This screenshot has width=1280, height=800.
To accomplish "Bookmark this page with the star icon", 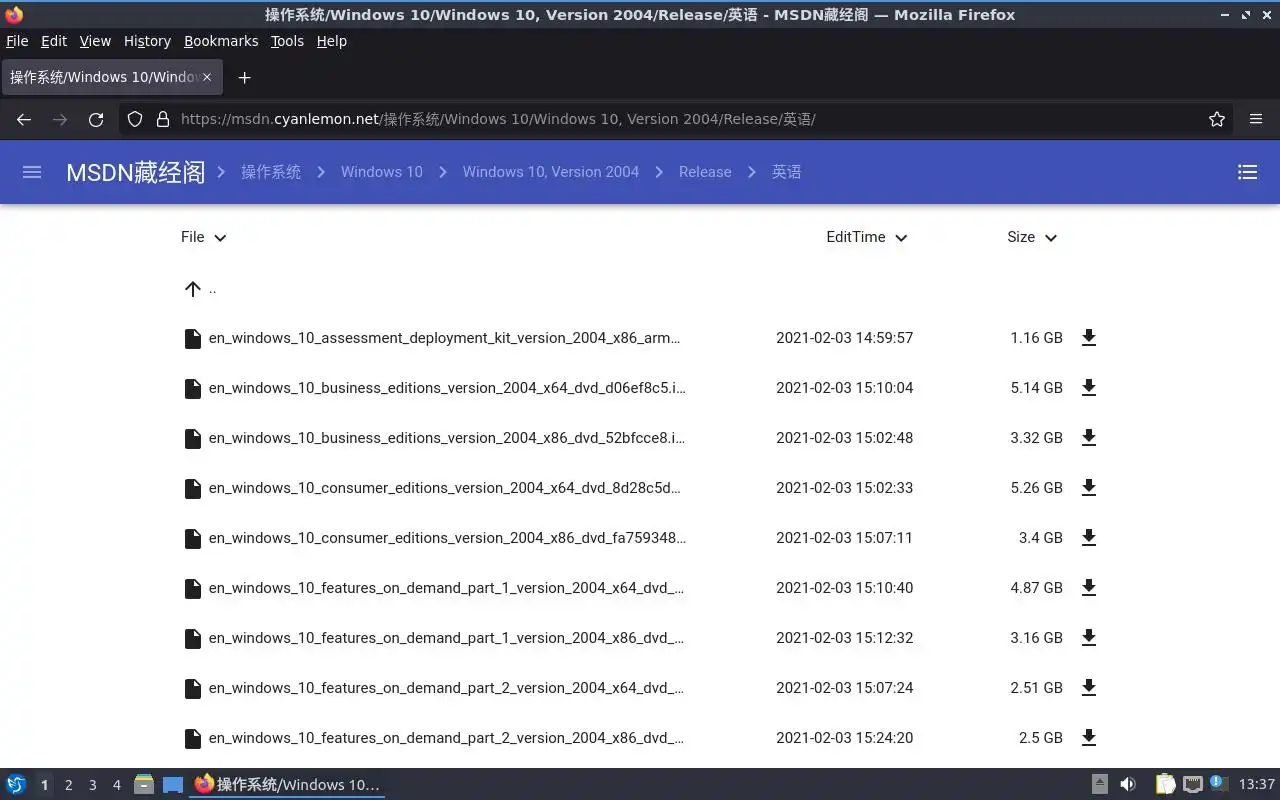I will coord(1217,119).
